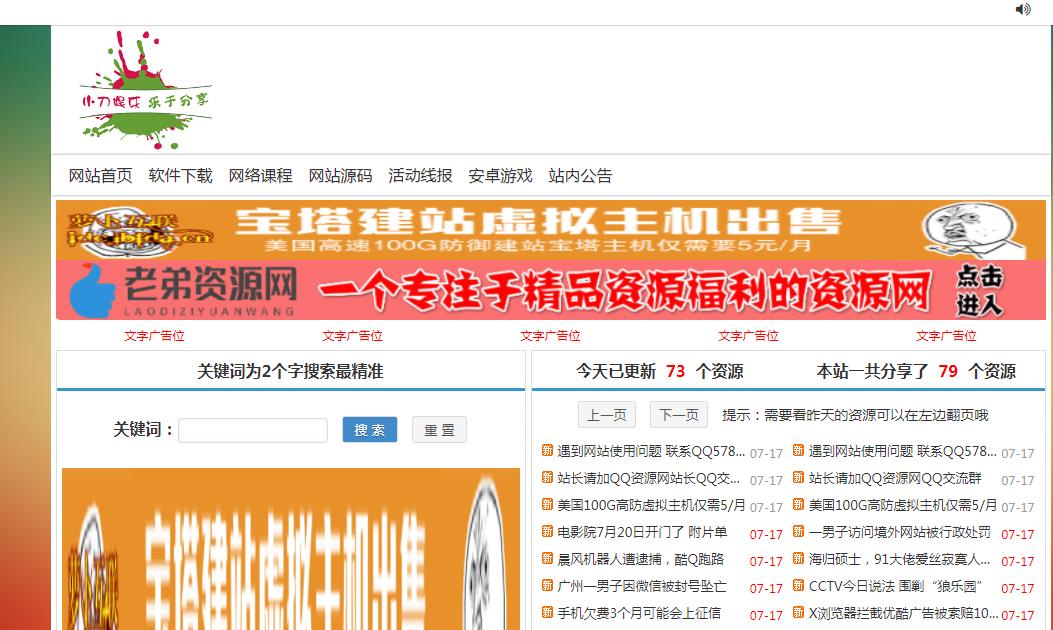Image resolution: width=1053 pixels, height=630 pixels.
Task: Click 新 icon beside CCTV今日说法 post
Action: (x=798, y=585)
